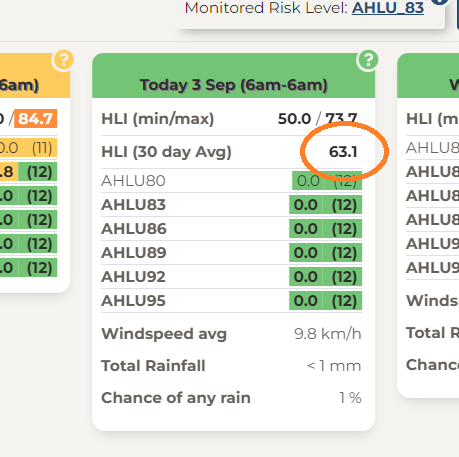
Task: Open help icon on Today 3 Sep card
Action: tap(368, 60)
